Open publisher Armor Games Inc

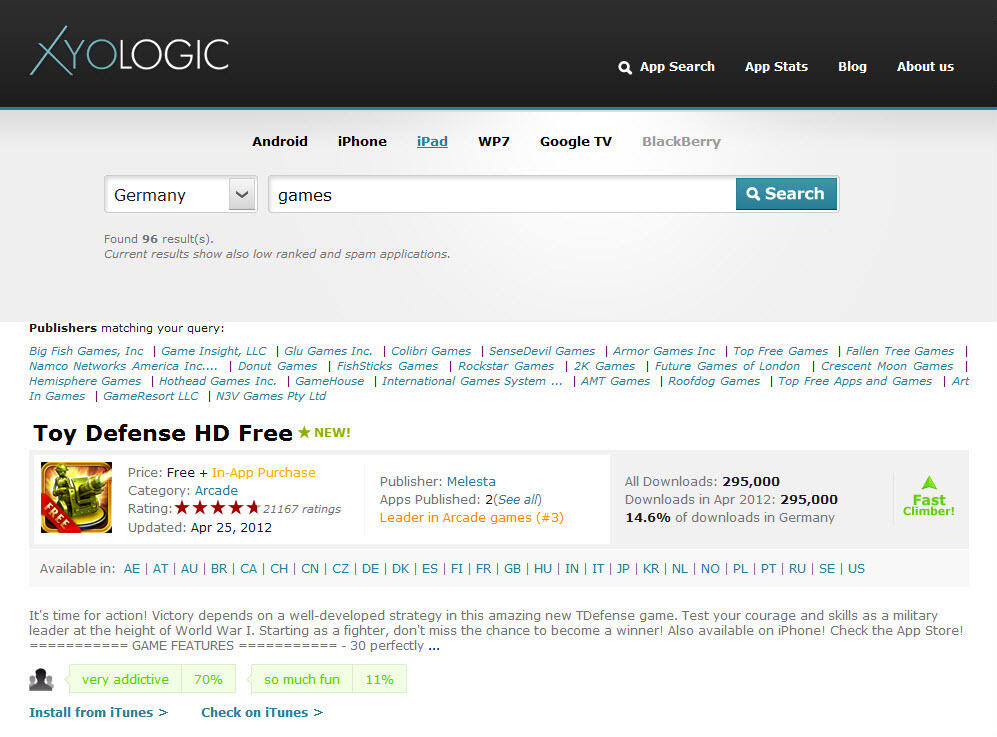[x=664, y=351]
